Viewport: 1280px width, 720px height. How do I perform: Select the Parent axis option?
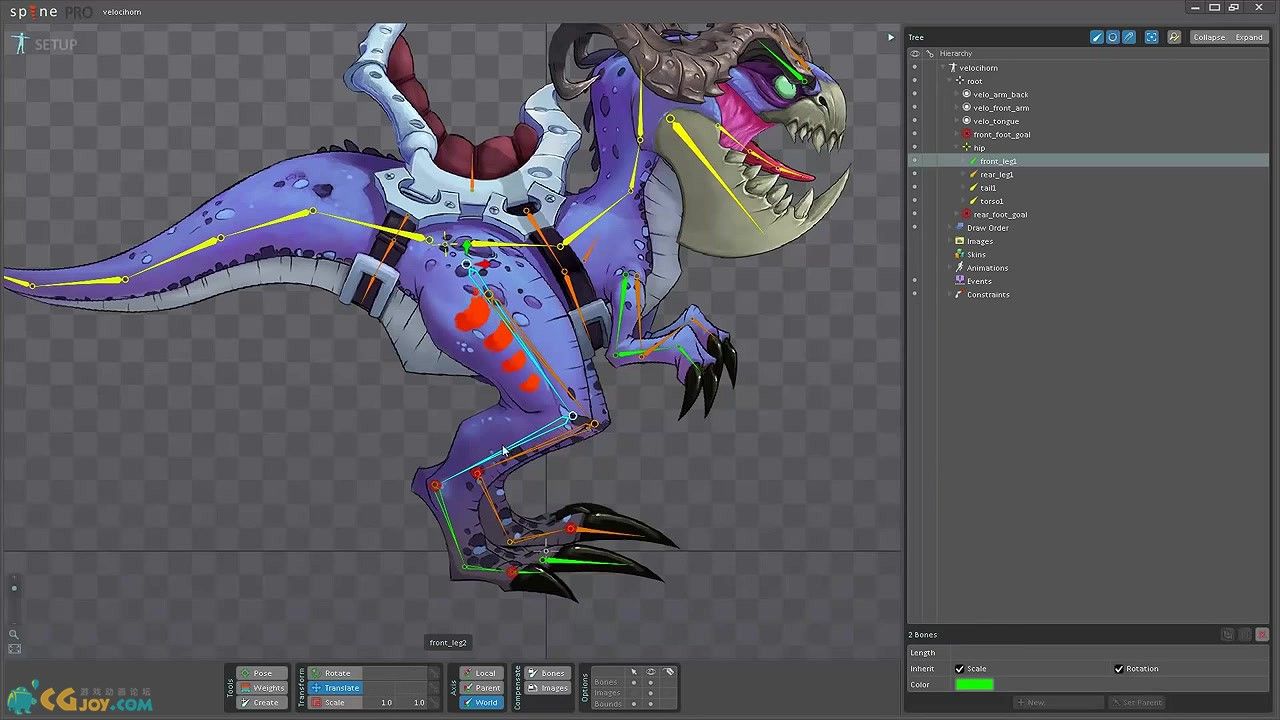click(480, 688)
